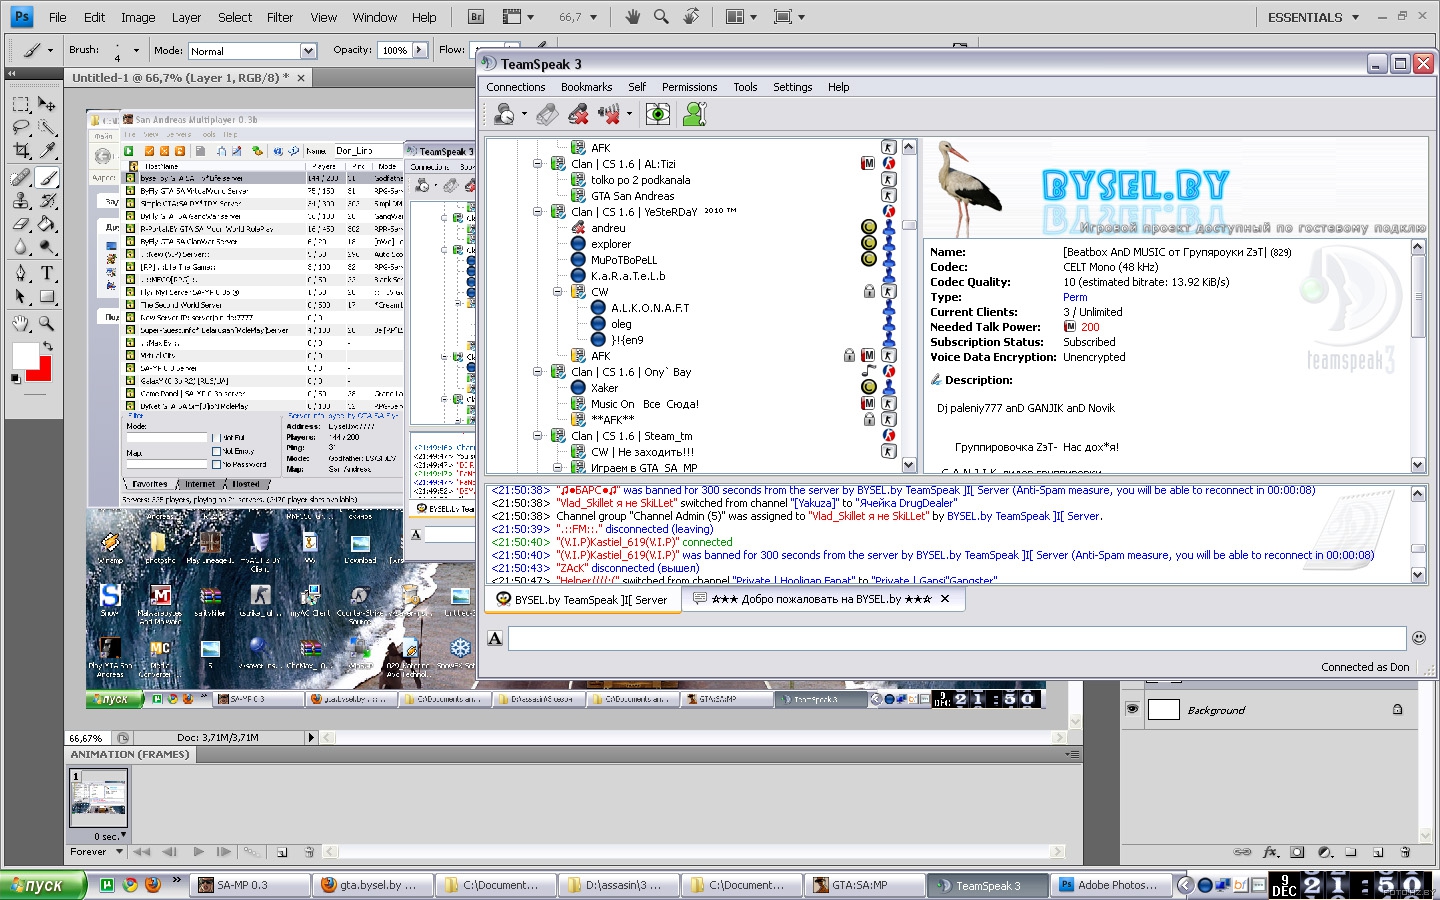Screen dimensions: 1440x900
Task: Switch to gta.bysel.by Firefox taskbar button
Action: click(371, 885)
